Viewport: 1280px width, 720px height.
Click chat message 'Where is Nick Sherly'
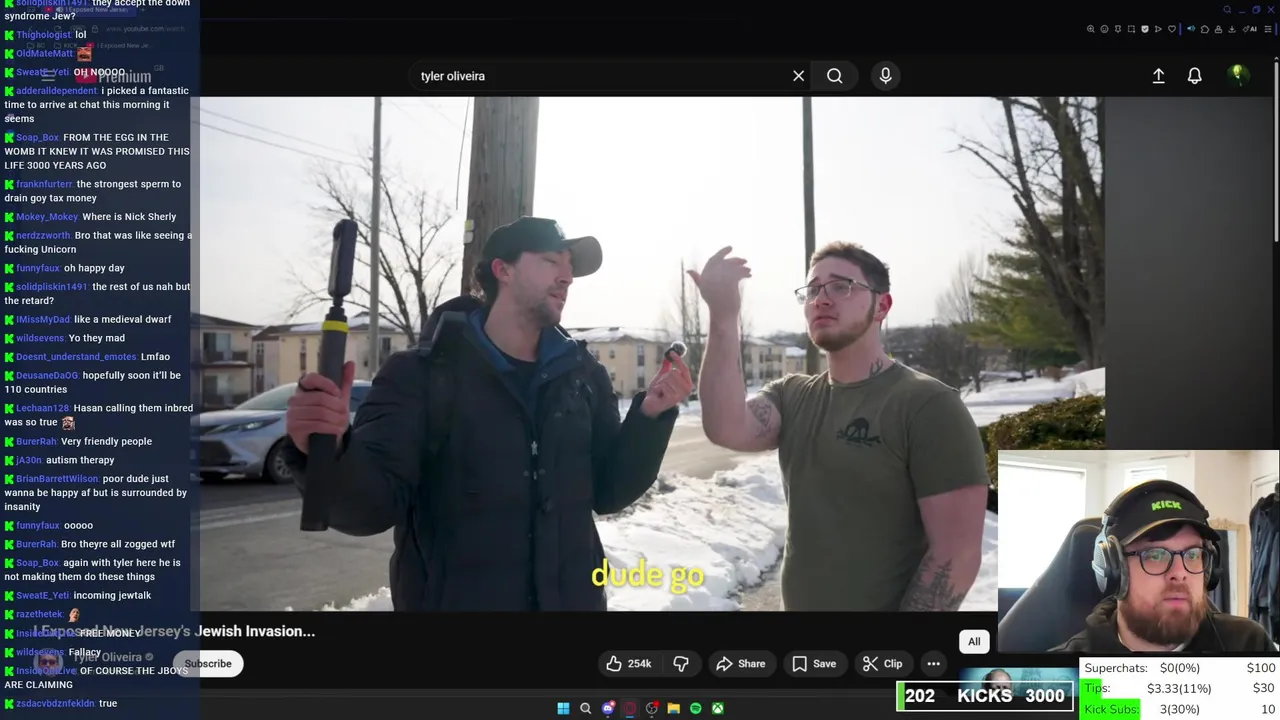129,216
